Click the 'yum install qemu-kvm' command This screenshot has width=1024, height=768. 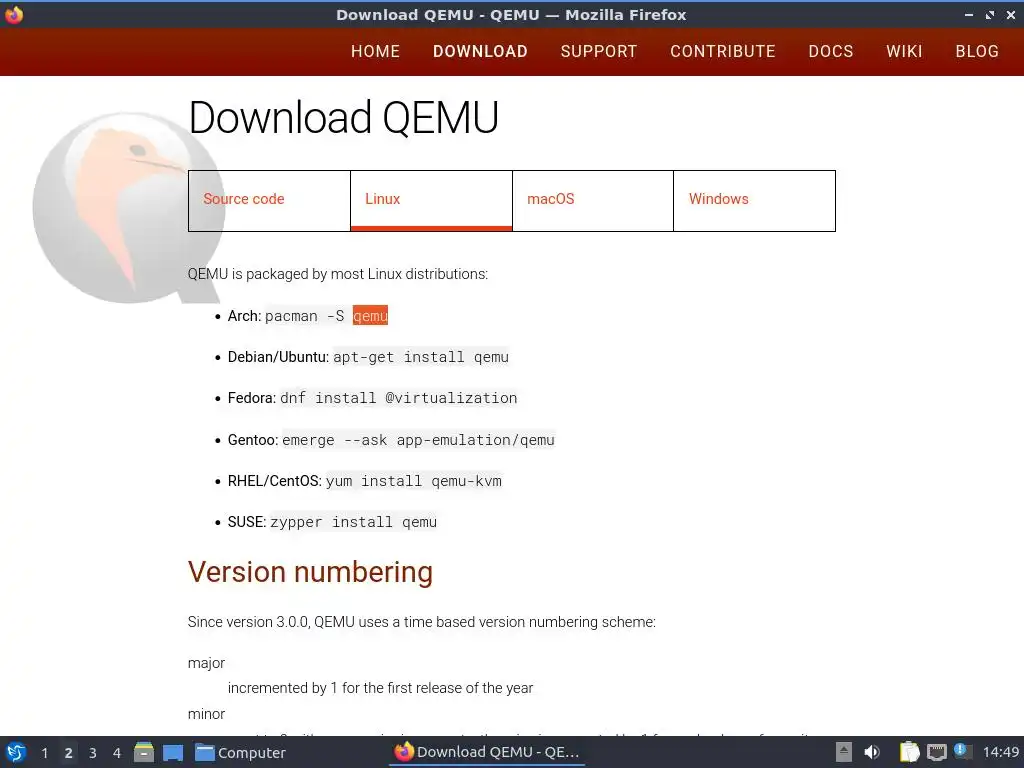(414, 481)
